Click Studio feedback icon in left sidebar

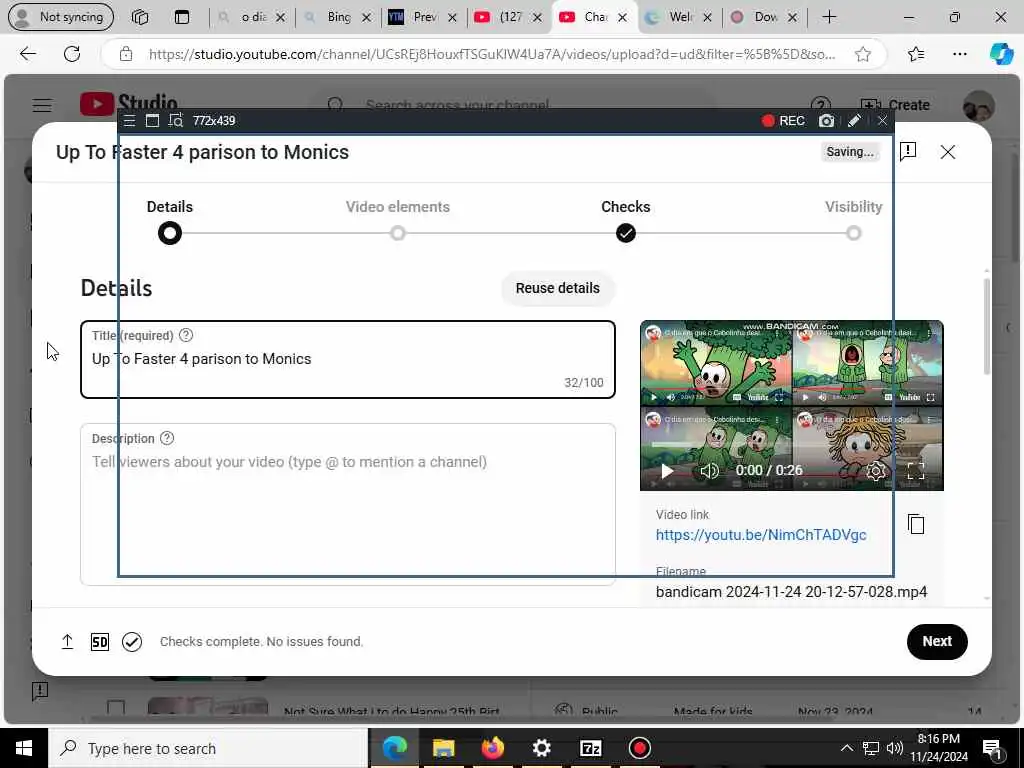[x=40, y=690]
